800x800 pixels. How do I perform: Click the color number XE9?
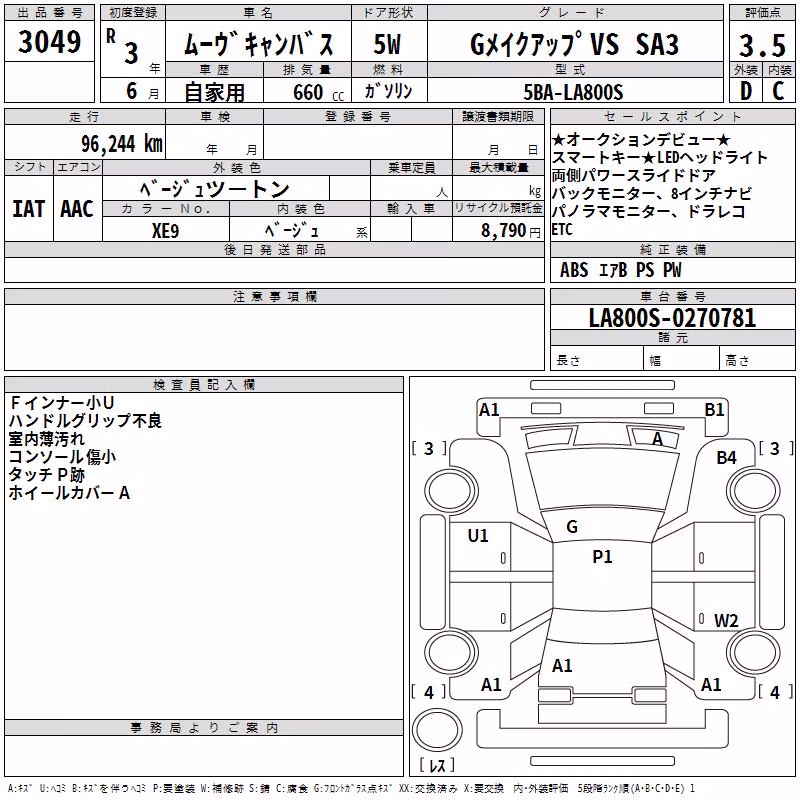165,231
